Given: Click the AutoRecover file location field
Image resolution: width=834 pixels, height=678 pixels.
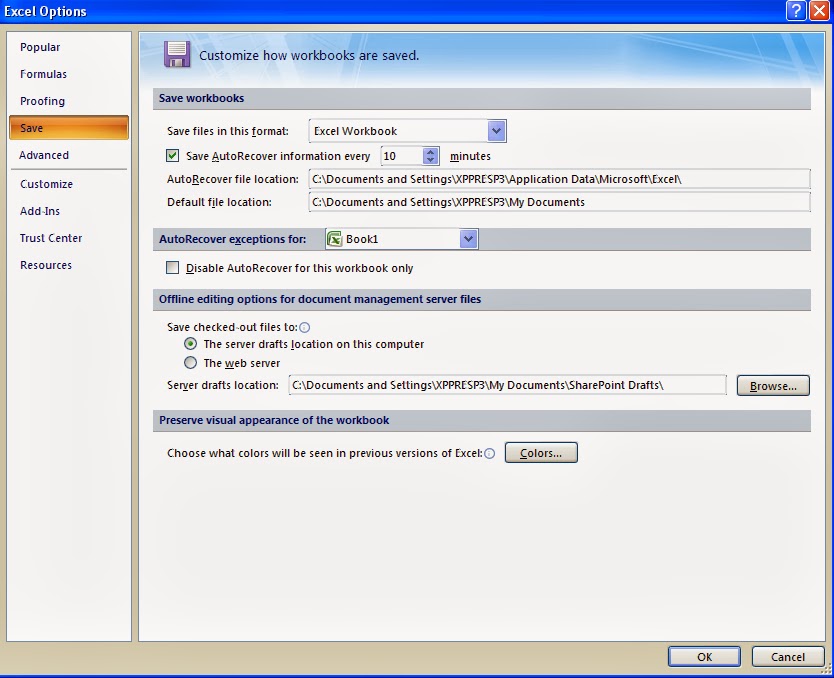Looking at the screenshot, I should pyautogui.click(x=560, y=179).
